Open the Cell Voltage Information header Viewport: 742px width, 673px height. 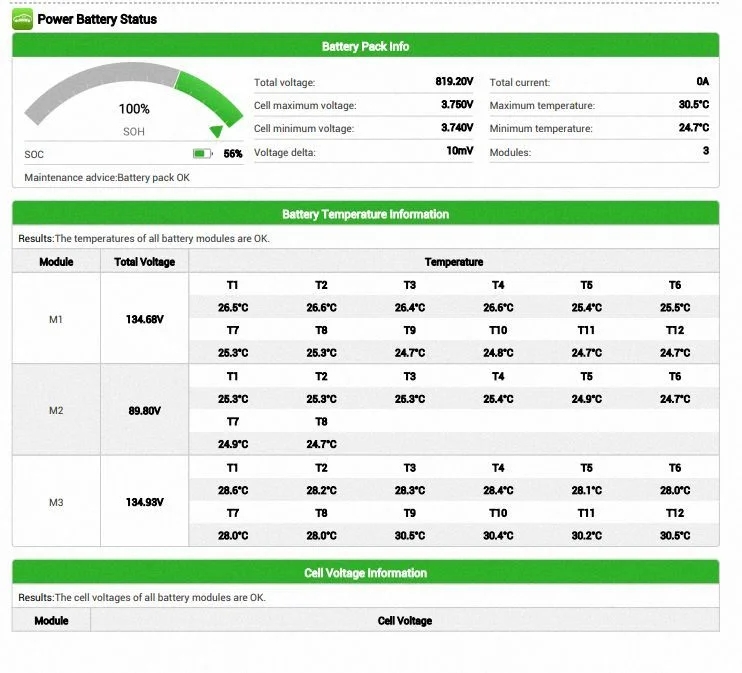(365, 573)
